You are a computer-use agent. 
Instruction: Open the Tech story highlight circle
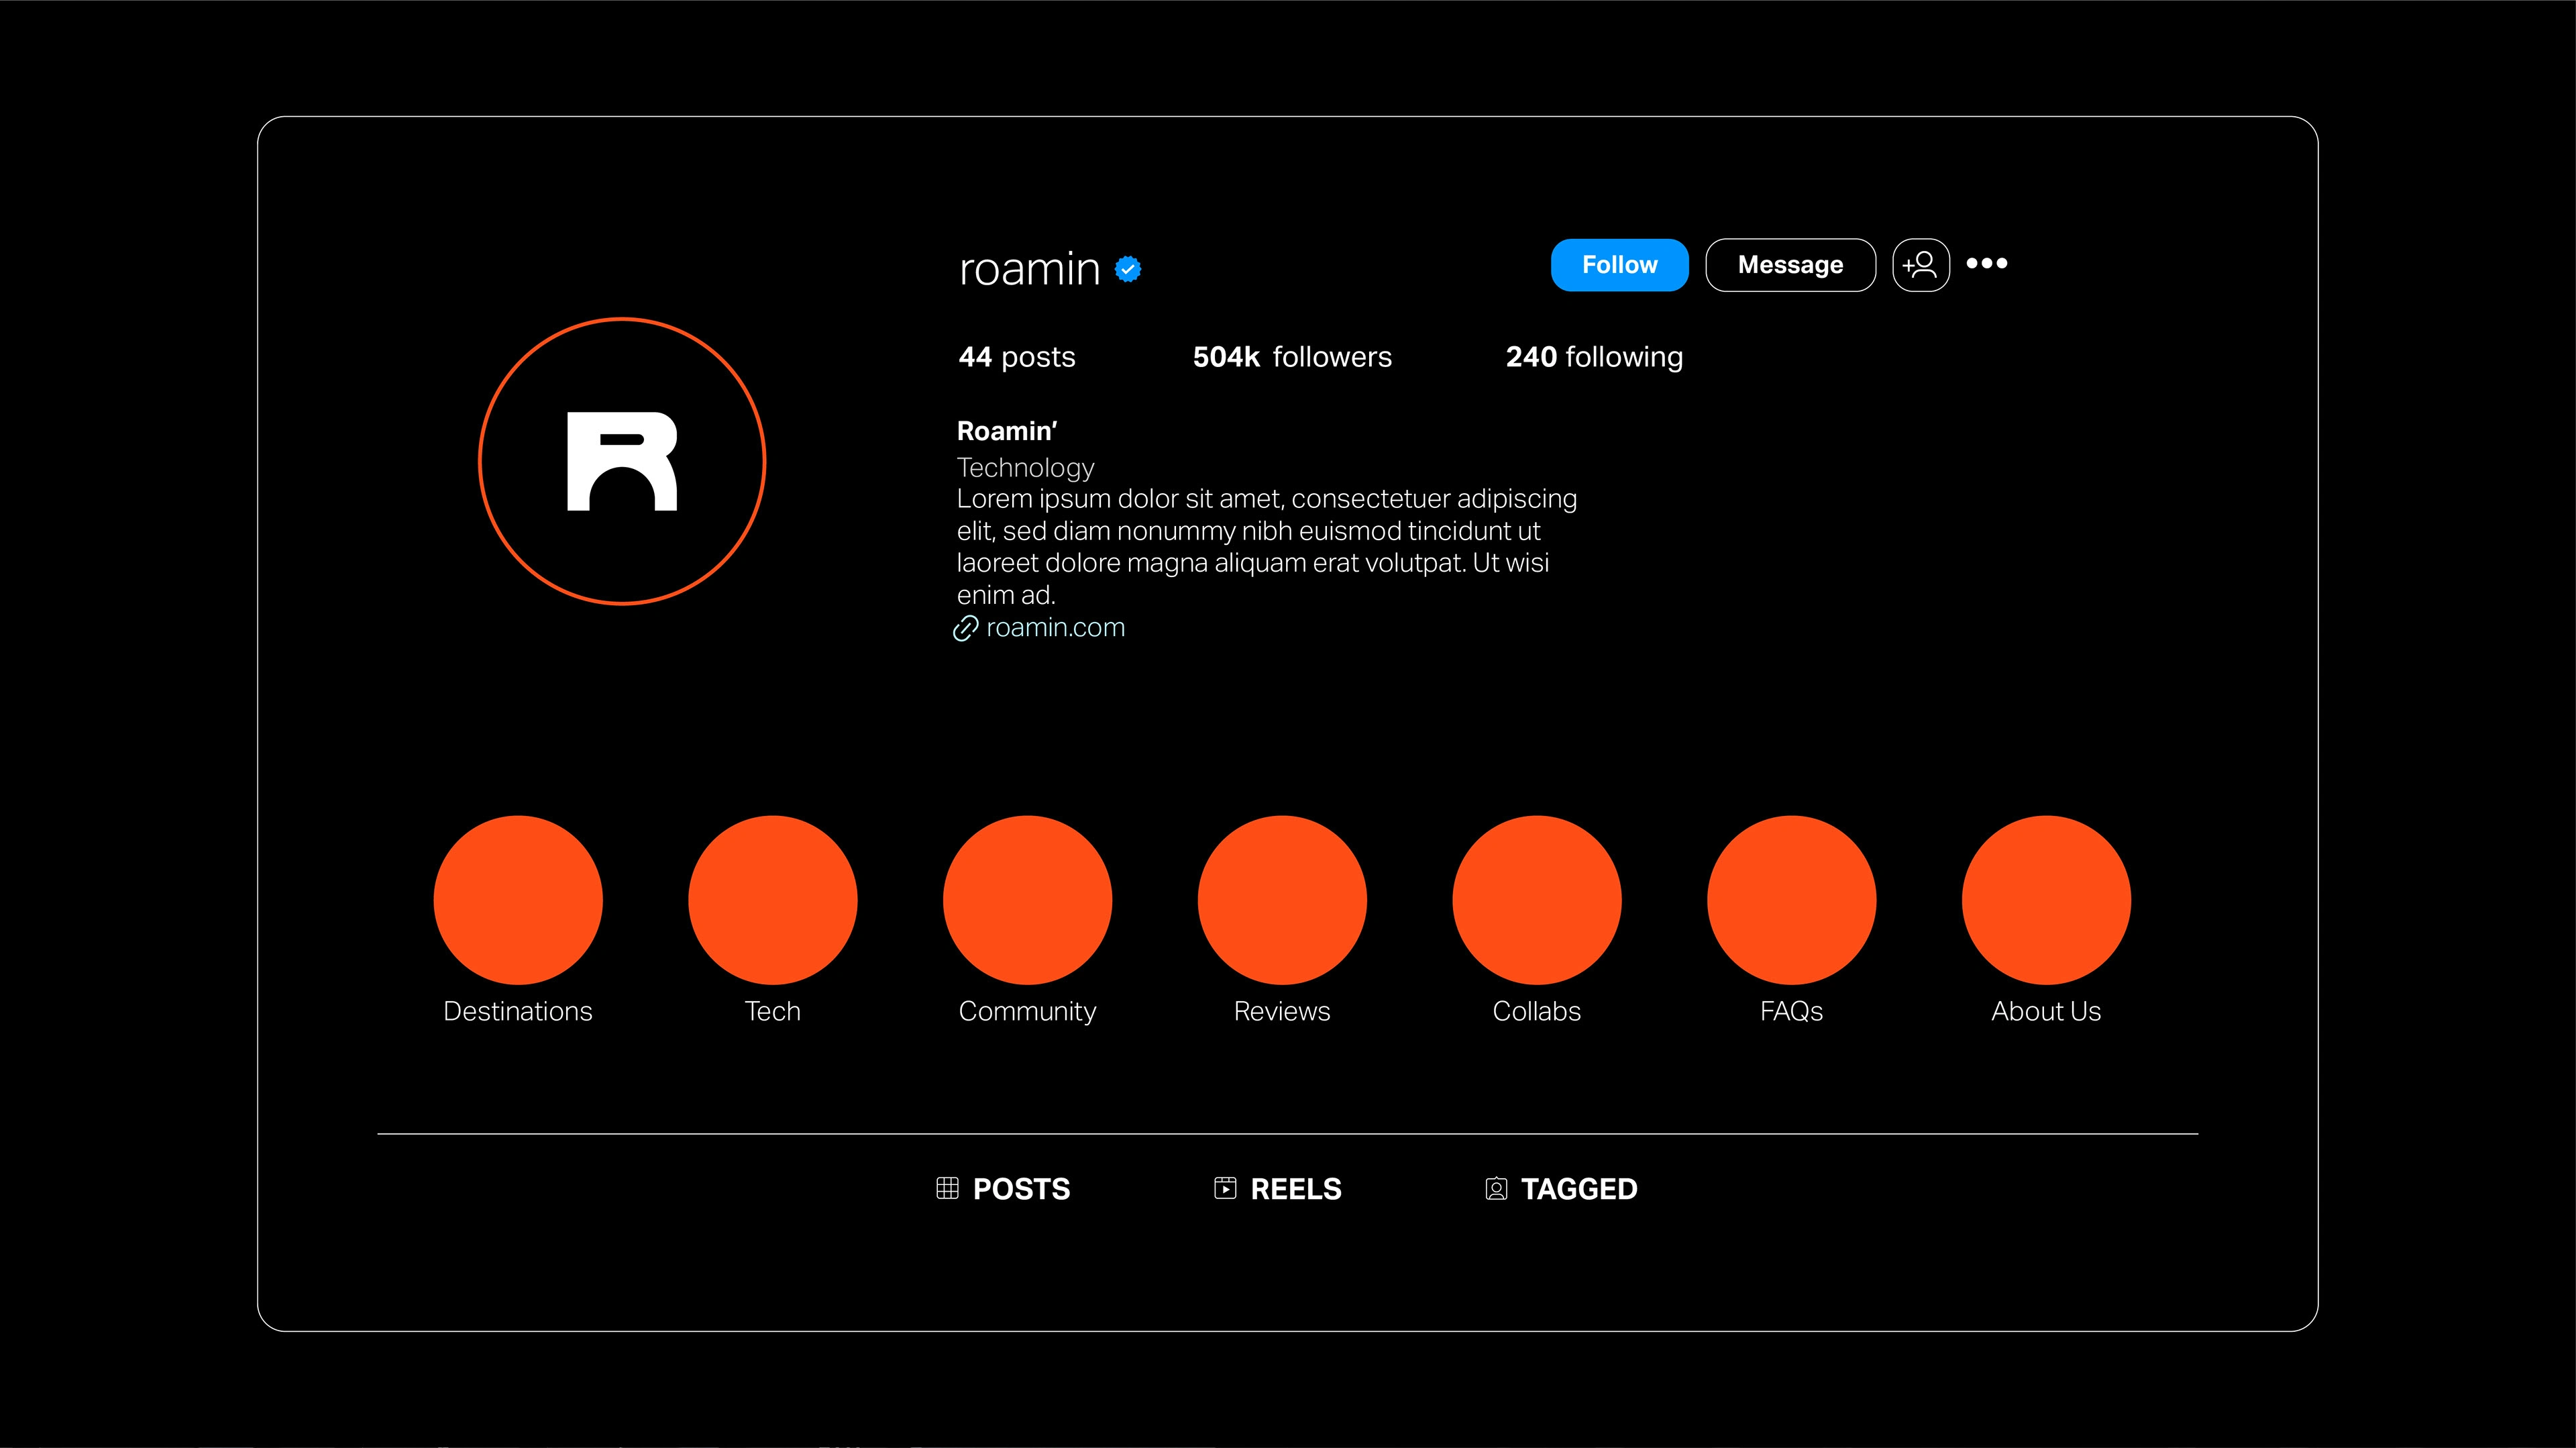coord(773,900)
